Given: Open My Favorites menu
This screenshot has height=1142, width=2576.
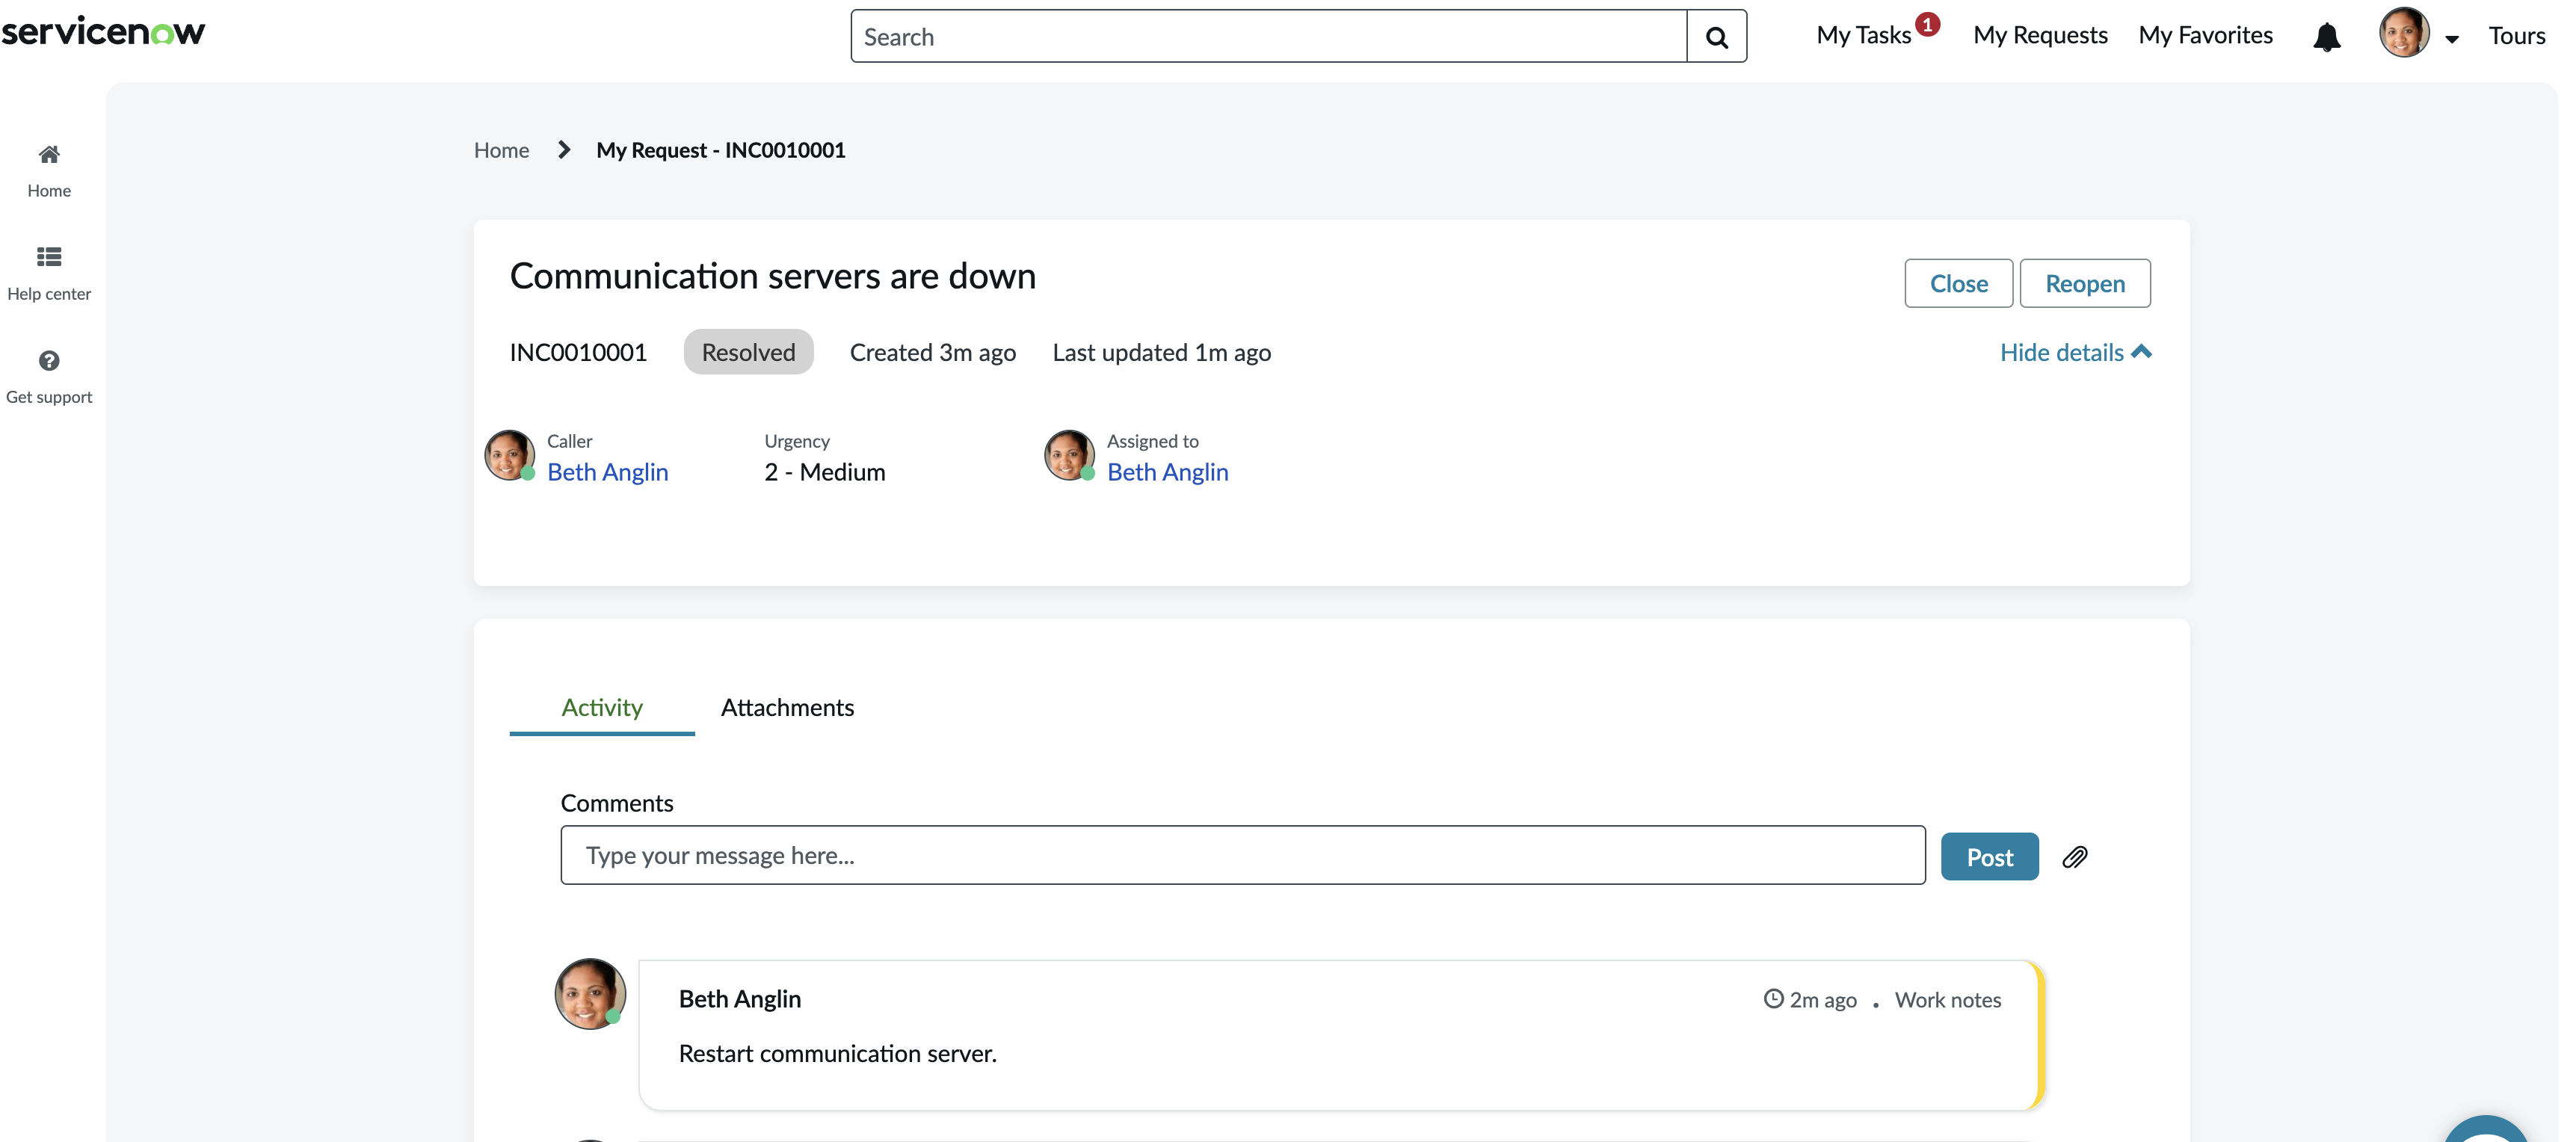Looking at the screenshot, I should tap(2205, 36).
